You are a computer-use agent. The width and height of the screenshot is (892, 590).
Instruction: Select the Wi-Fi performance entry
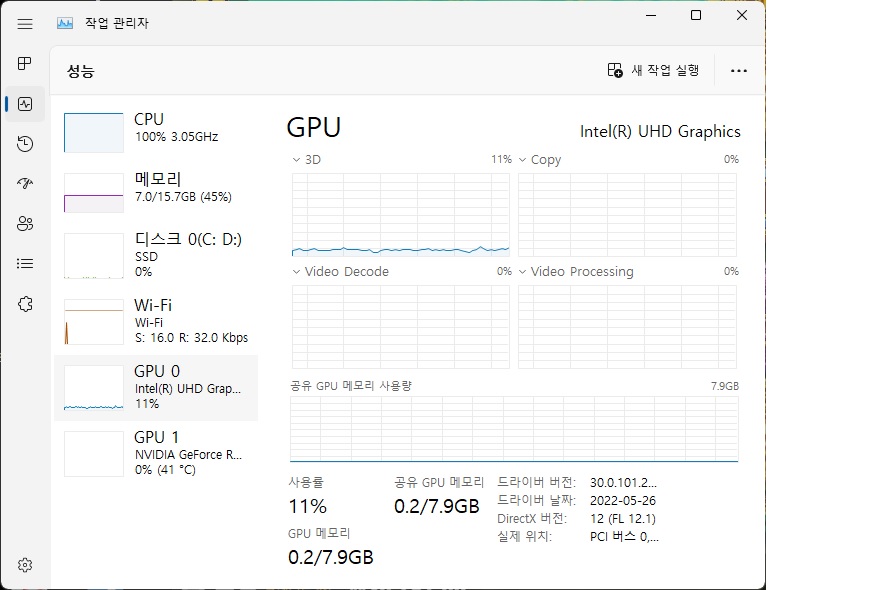[x=156, y=321]
